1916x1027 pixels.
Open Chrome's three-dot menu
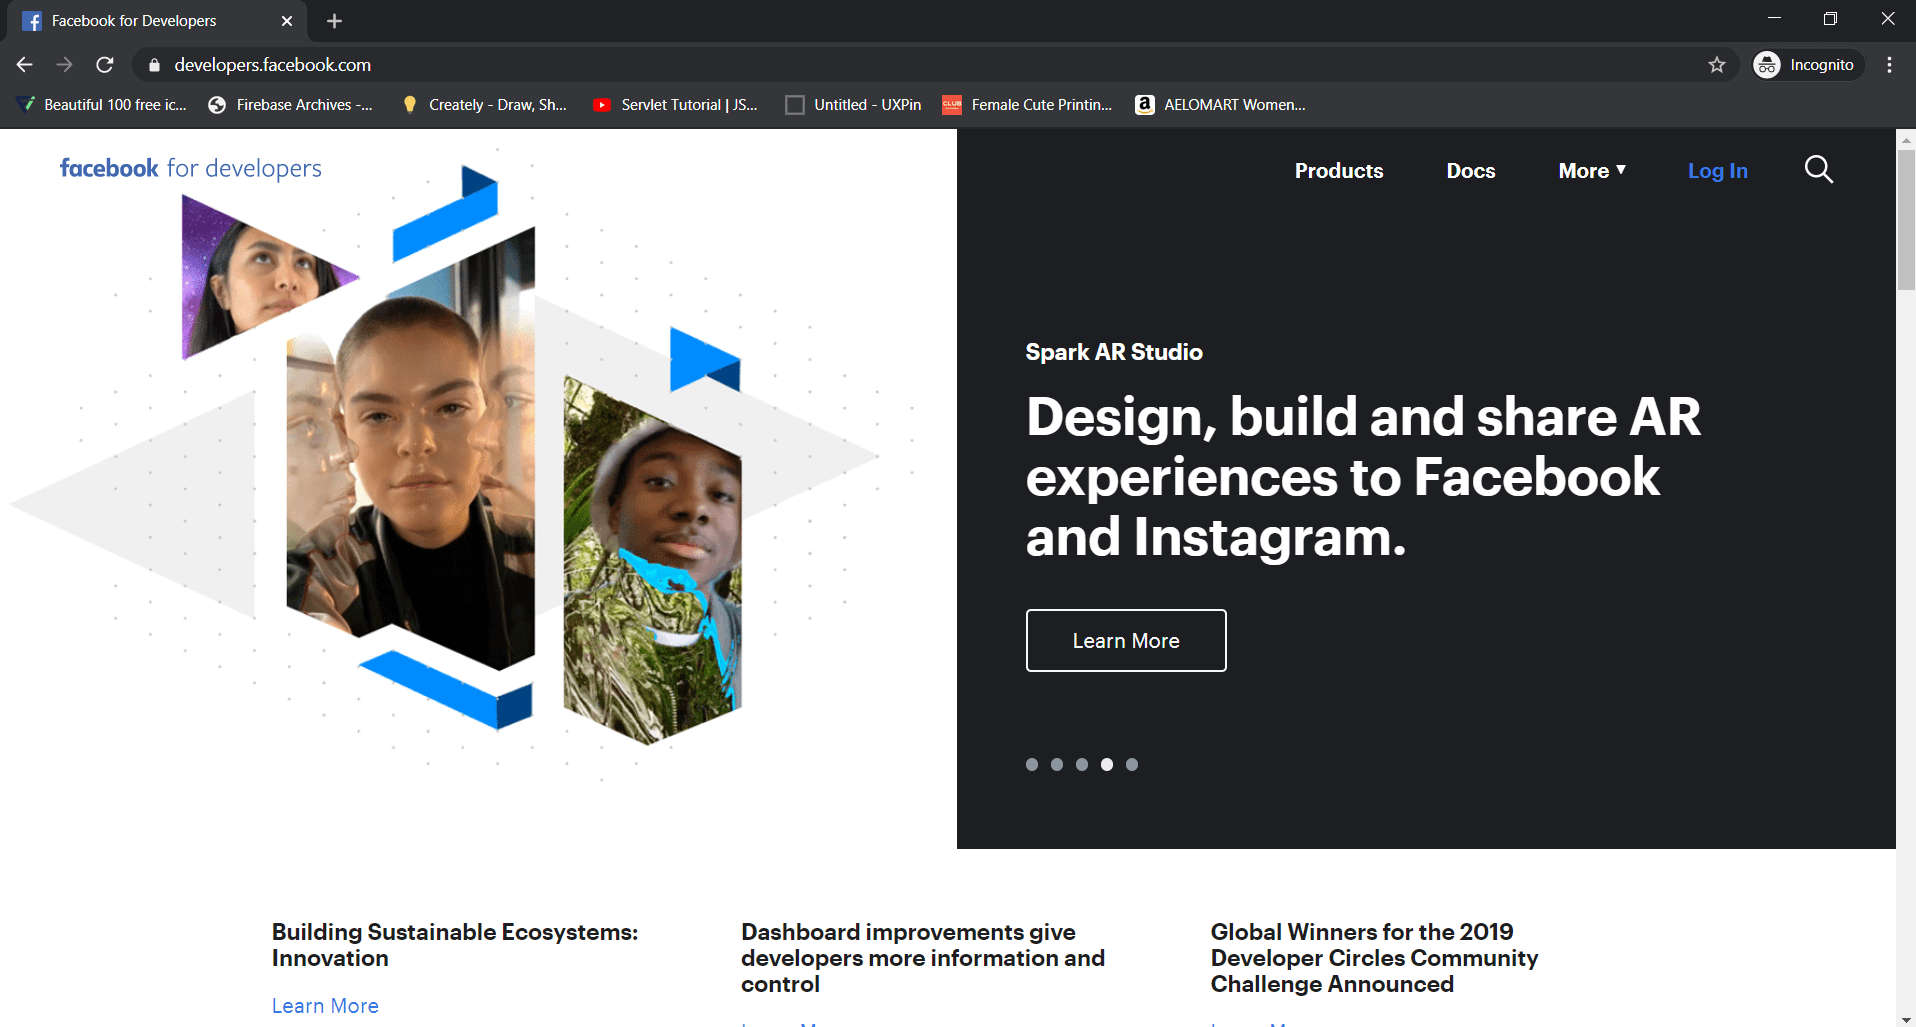[x=1889, y=65]
